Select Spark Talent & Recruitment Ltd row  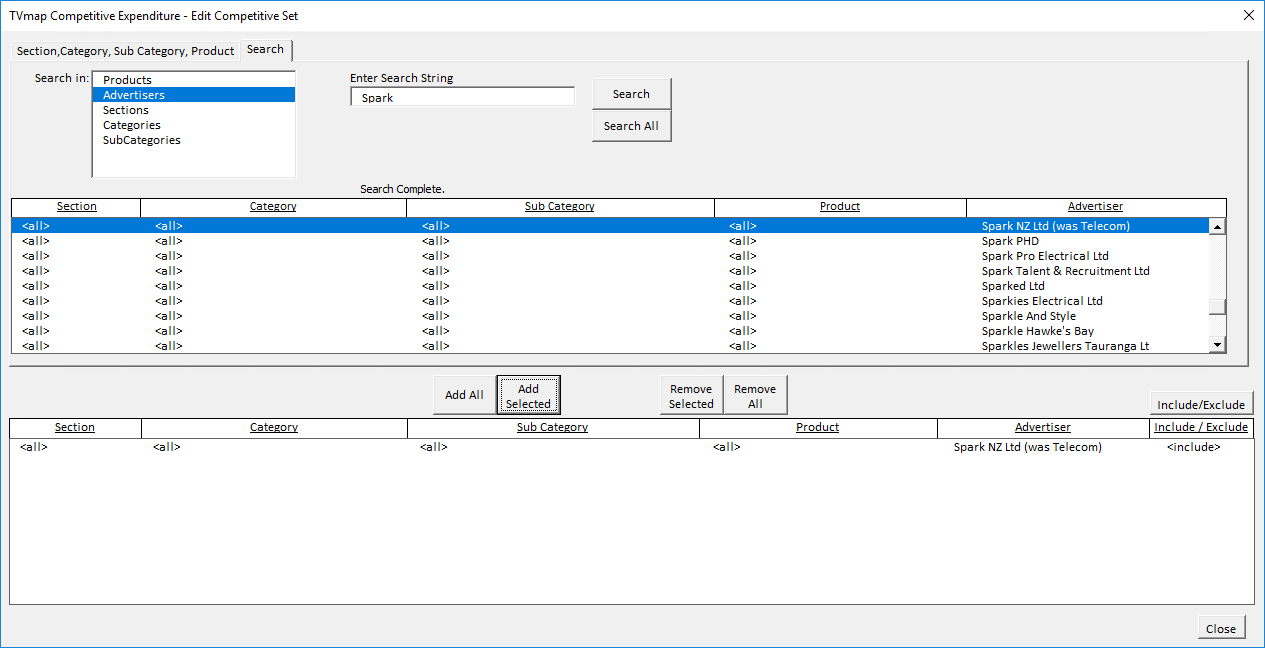point(610,271)
